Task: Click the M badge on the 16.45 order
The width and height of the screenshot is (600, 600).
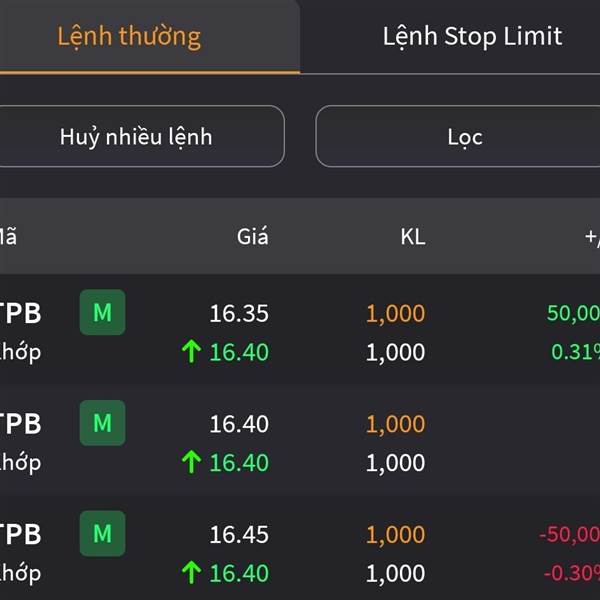Action: pos(102,534)
